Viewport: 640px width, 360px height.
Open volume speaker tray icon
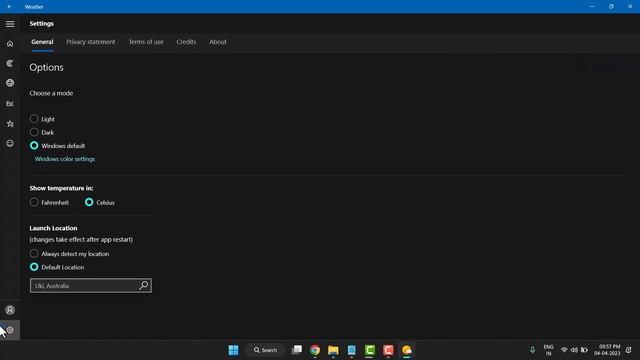pyautogui.click(x=574, y=350)
